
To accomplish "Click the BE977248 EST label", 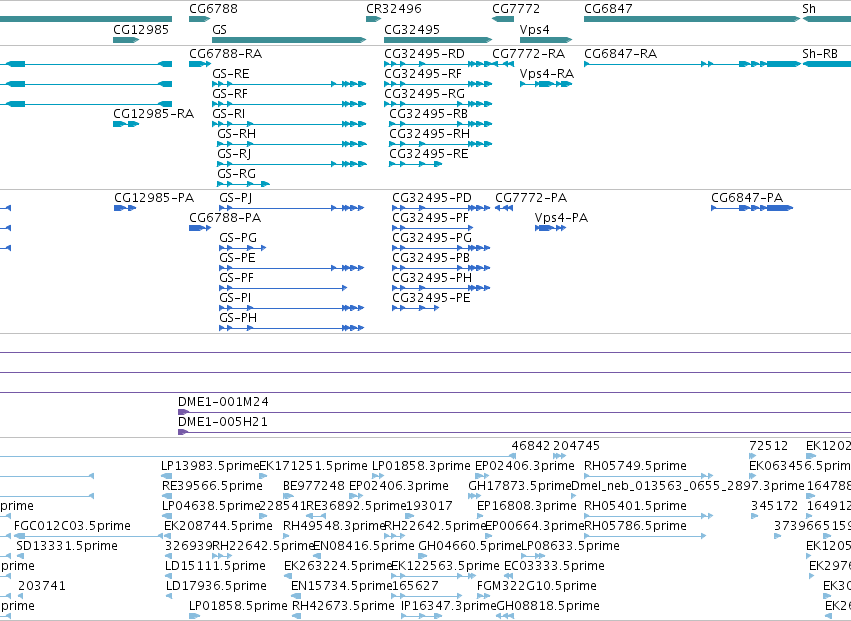I will coord(314,486).
